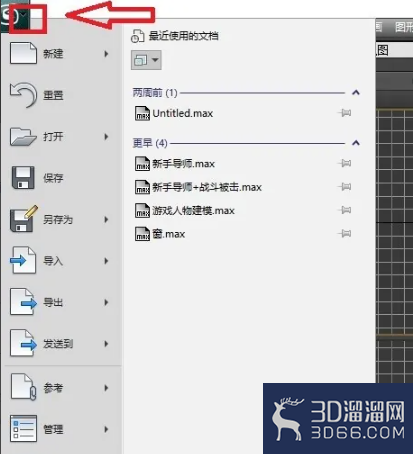413x454 pixels.
Task: Click the 更早 (4) group header text
Action: pos(150,143)
